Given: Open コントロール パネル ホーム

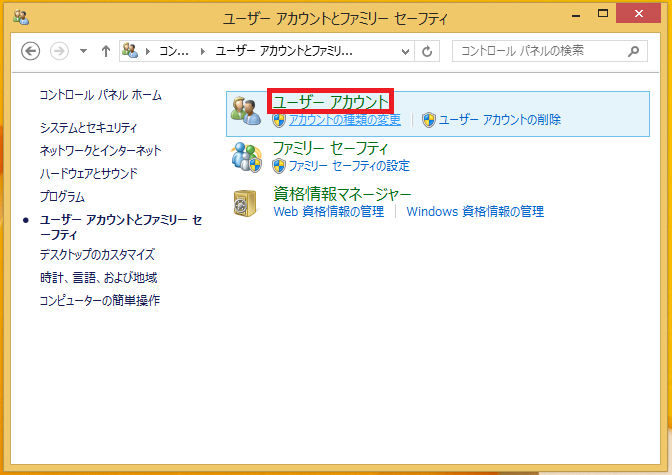Looking at the screenshot, I should tap(101, 95).
